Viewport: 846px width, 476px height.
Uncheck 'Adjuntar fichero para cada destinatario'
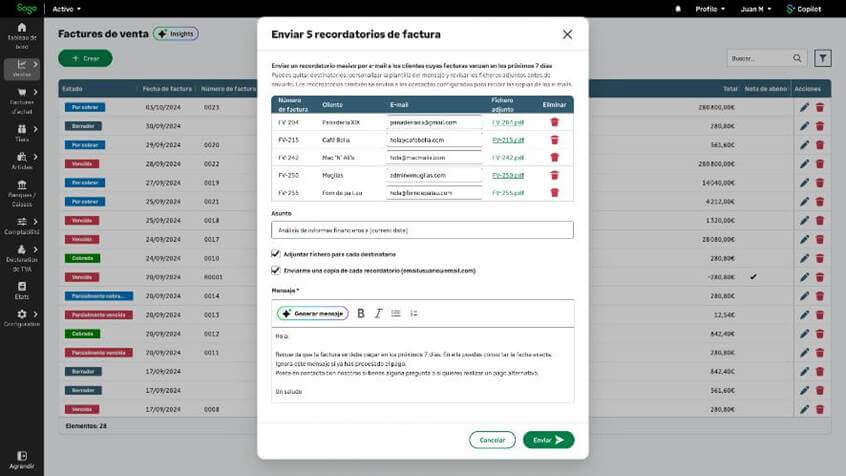point(276,254)
